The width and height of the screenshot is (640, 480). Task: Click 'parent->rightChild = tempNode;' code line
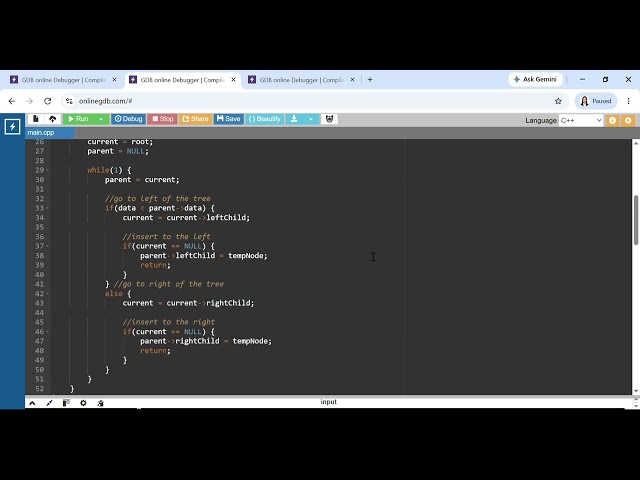point(206,341)
